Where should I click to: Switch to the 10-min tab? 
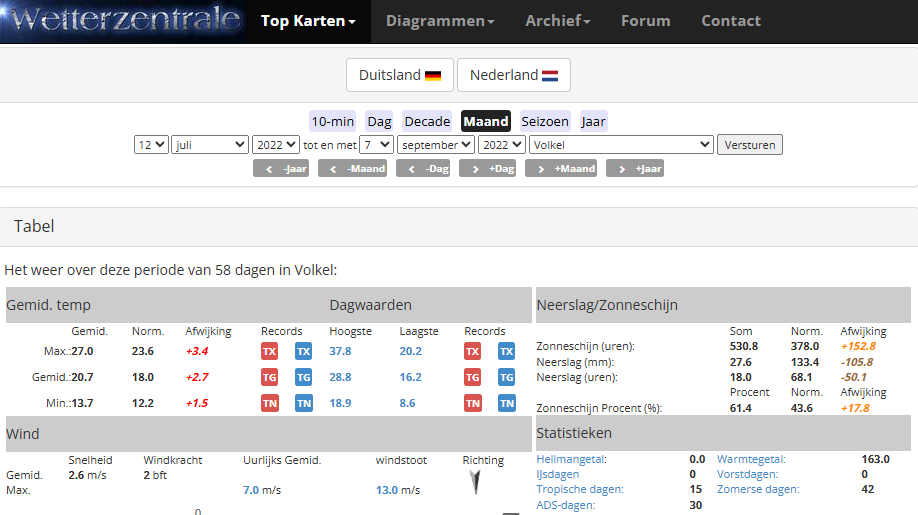333,121
